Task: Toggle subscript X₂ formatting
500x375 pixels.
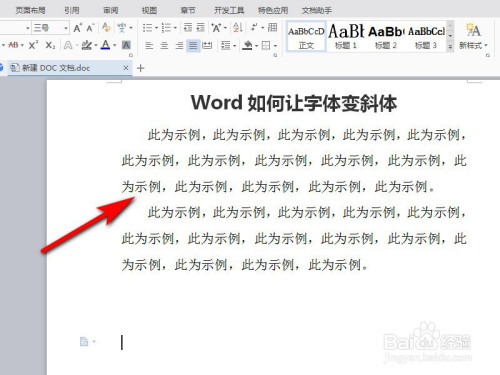Action: [50, 45]
